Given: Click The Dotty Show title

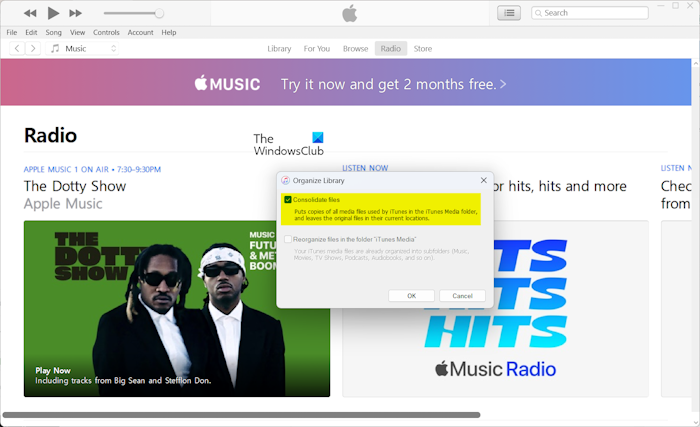Looking at the screenshot, I should 75,186.
